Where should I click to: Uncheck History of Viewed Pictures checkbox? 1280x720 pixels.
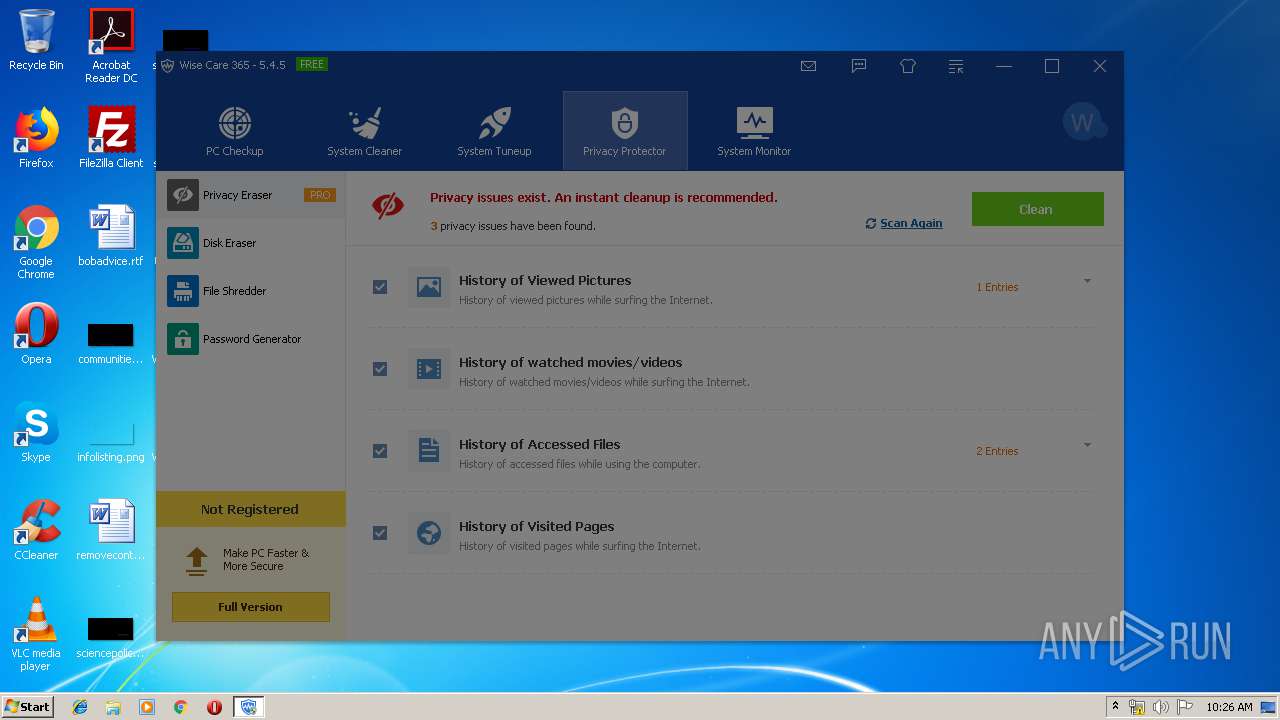380,287
